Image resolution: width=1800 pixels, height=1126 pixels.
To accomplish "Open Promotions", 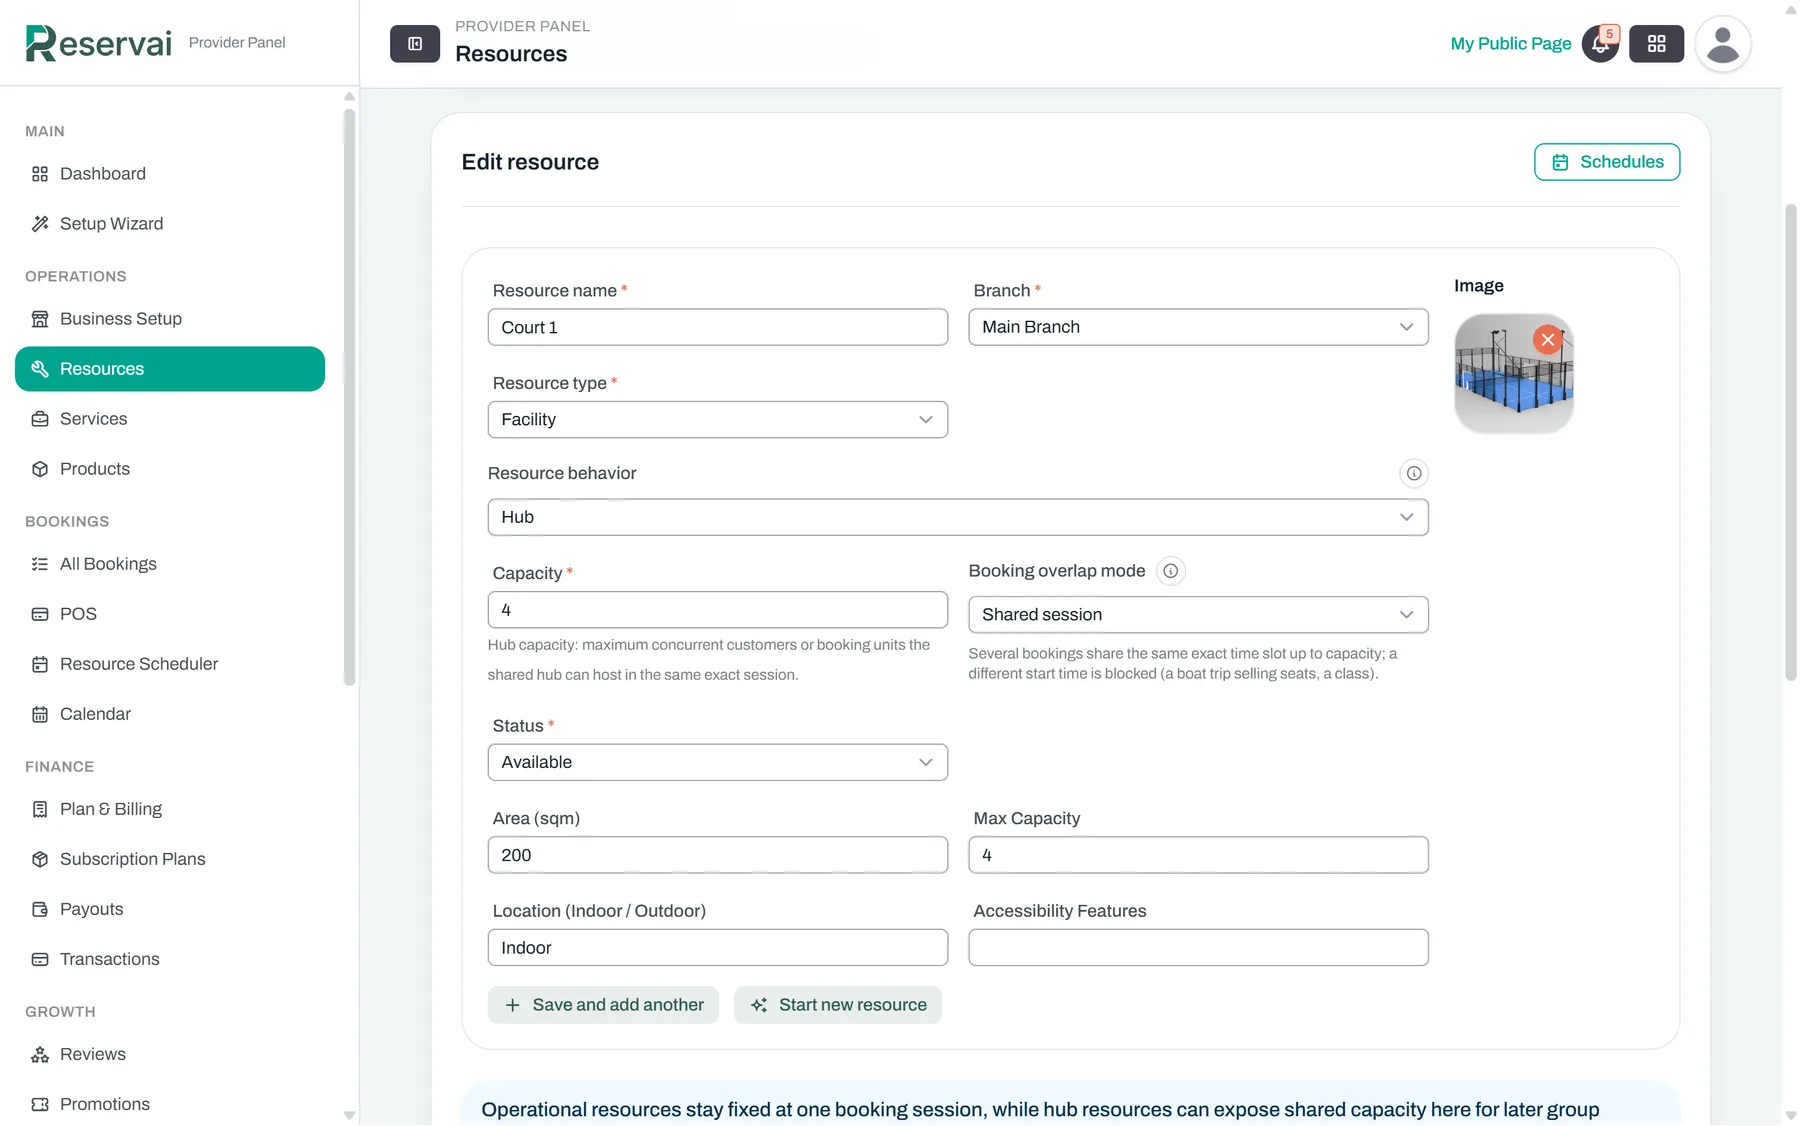I will point(170,1104).
